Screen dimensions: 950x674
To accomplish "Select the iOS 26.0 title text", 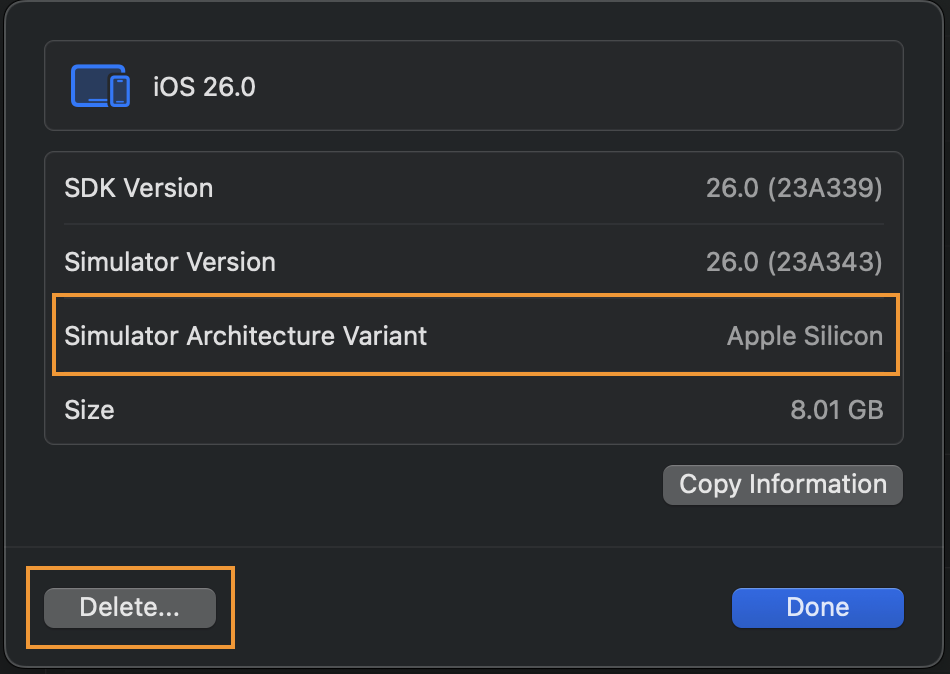I will pyautogui.click(x=204, y=87).
